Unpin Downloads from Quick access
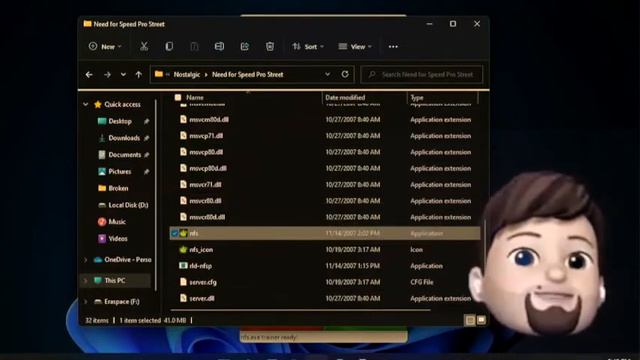This screenshot has height=360, width=640. coord(147,138)
